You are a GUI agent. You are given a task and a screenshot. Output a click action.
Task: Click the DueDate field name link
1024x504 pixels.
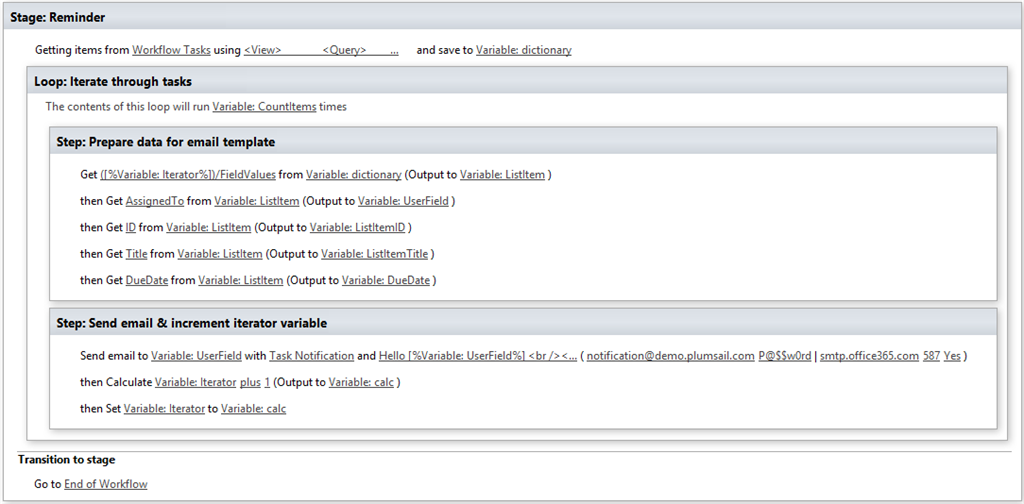coord(146,281)
